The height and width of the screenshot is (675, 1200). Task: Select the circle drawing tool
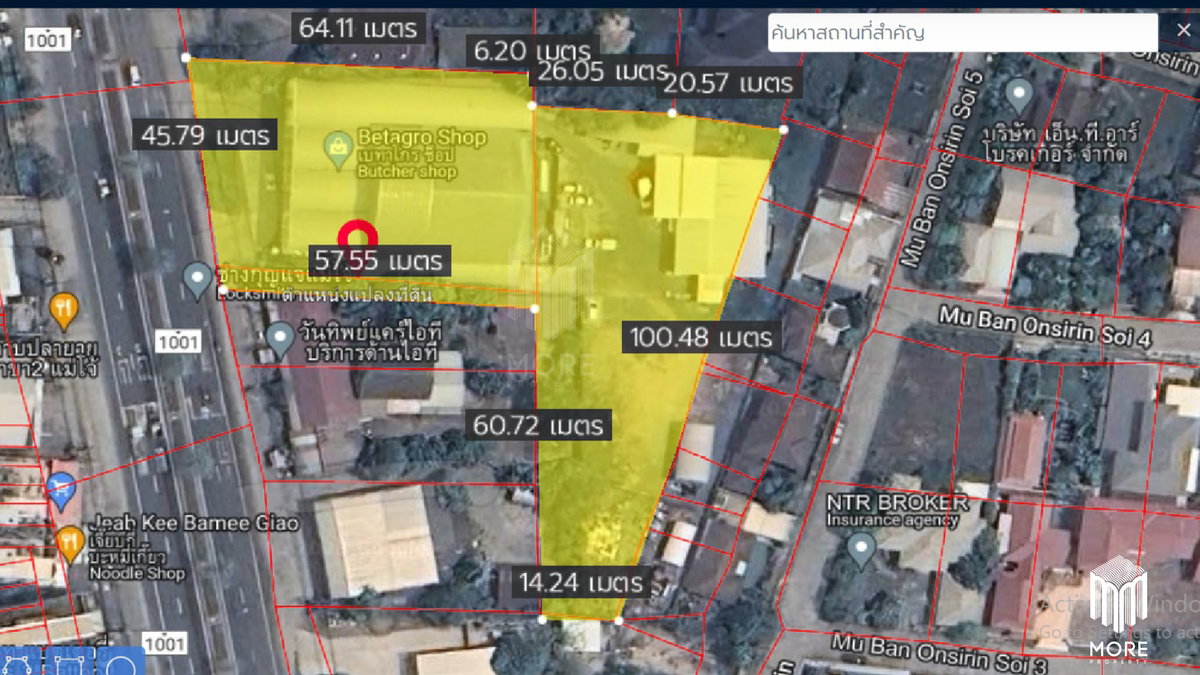120,664
